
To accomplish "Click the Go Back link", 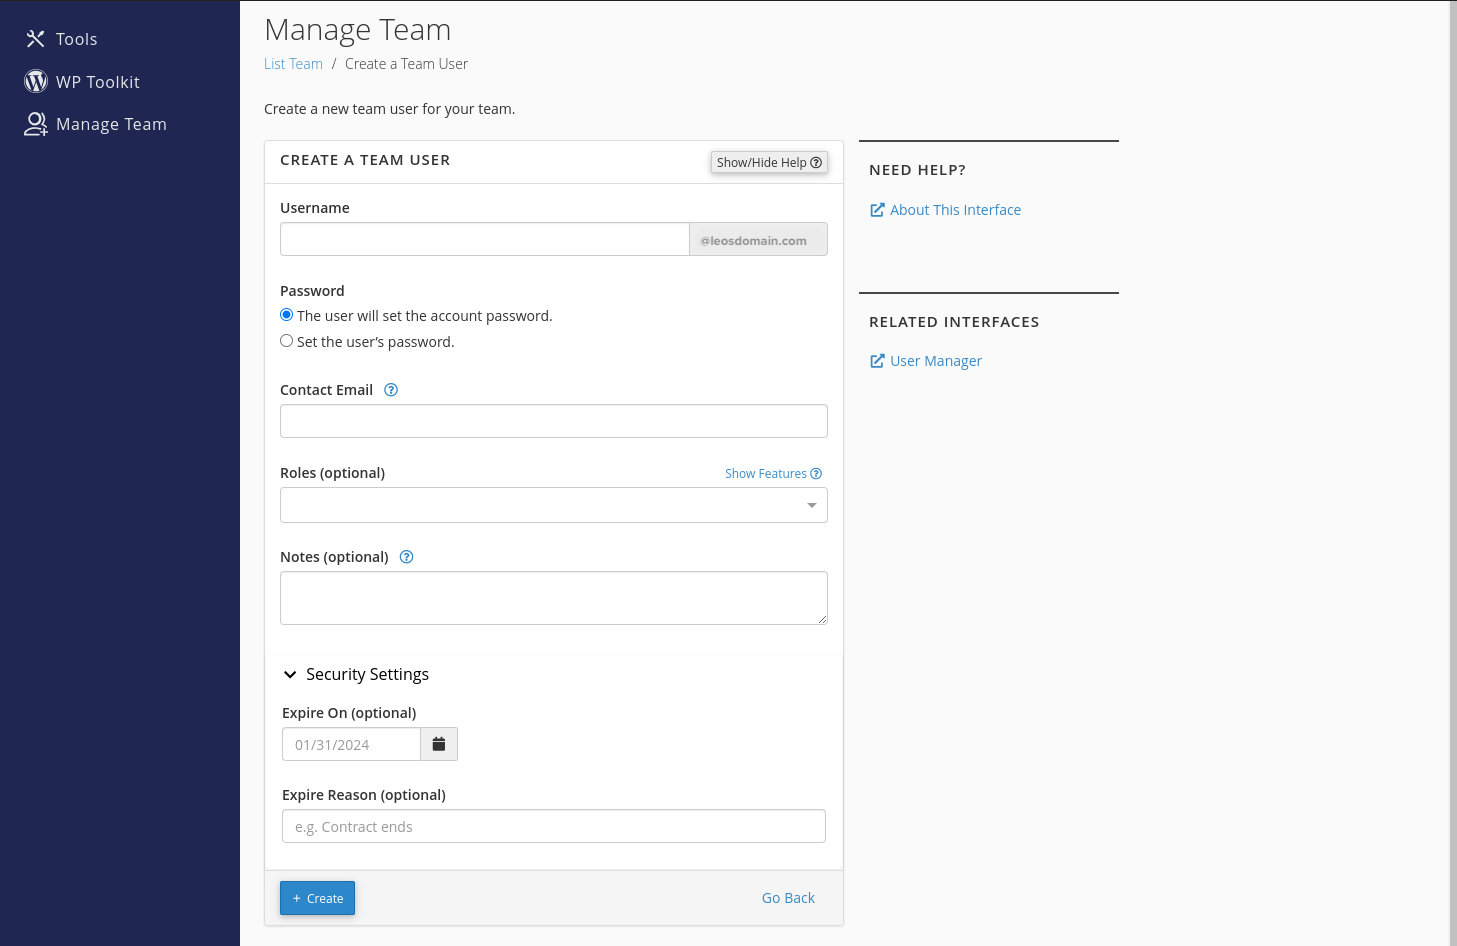I will point(787,898).
